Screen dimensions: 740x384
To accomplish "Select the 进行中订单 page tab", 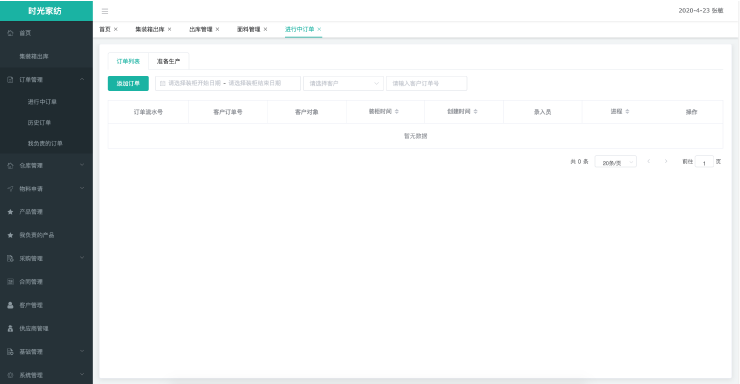I will (299, 29).
